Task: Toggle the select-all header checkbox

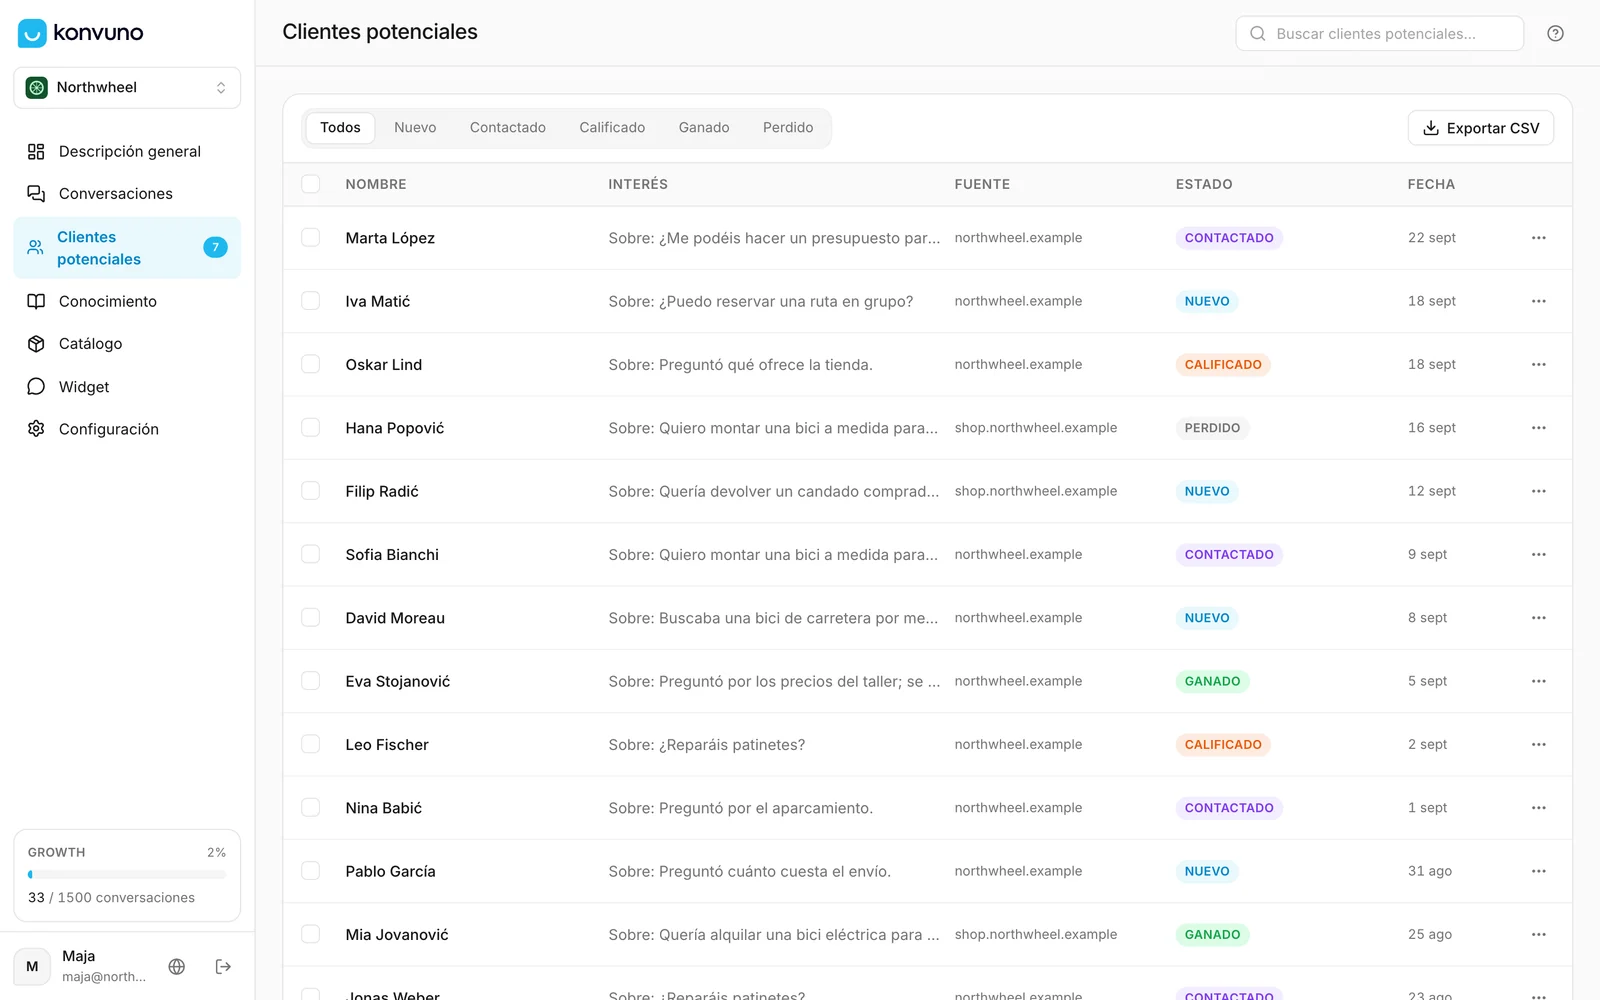Action: point(311,184)
